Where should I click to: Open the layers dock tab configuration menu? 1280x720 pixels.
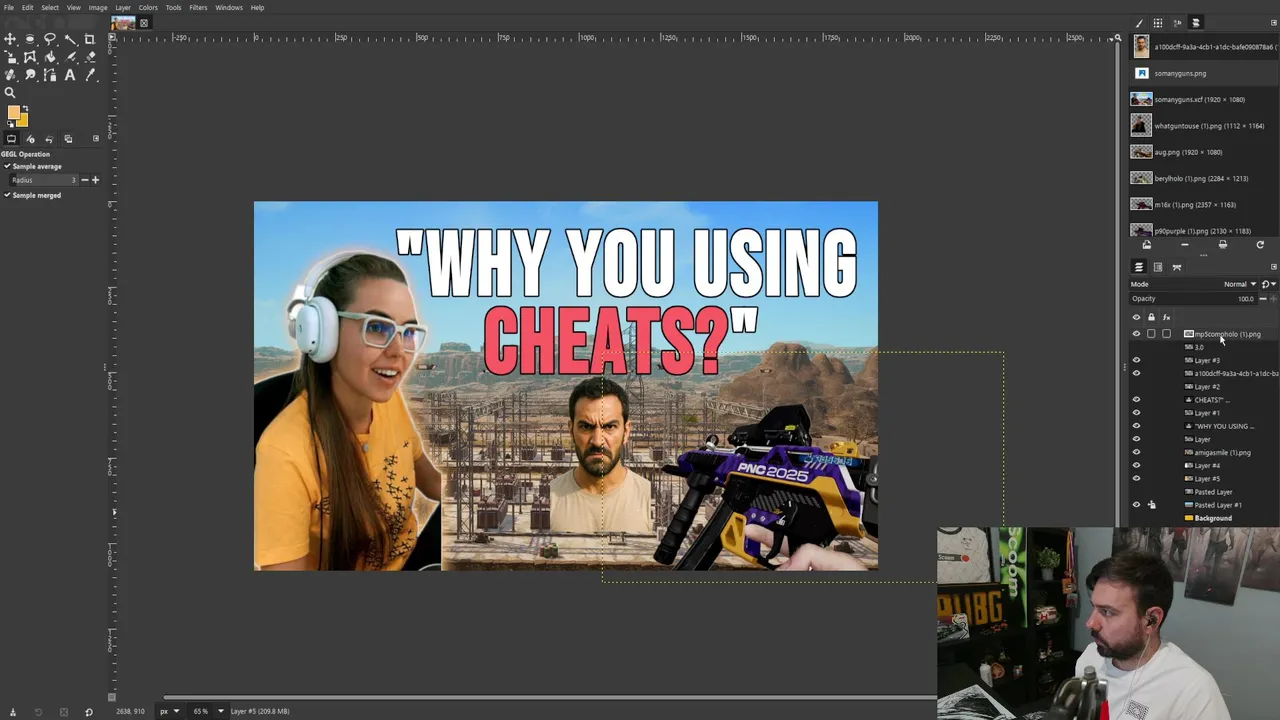point(1273,267)
